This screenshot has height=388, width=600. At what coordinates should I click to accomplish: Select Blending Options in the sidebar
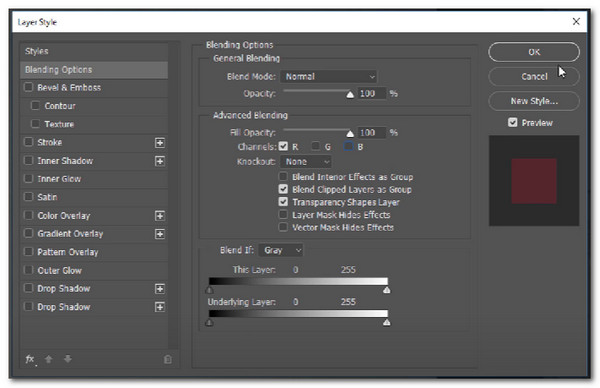click(x=94, y=70)
